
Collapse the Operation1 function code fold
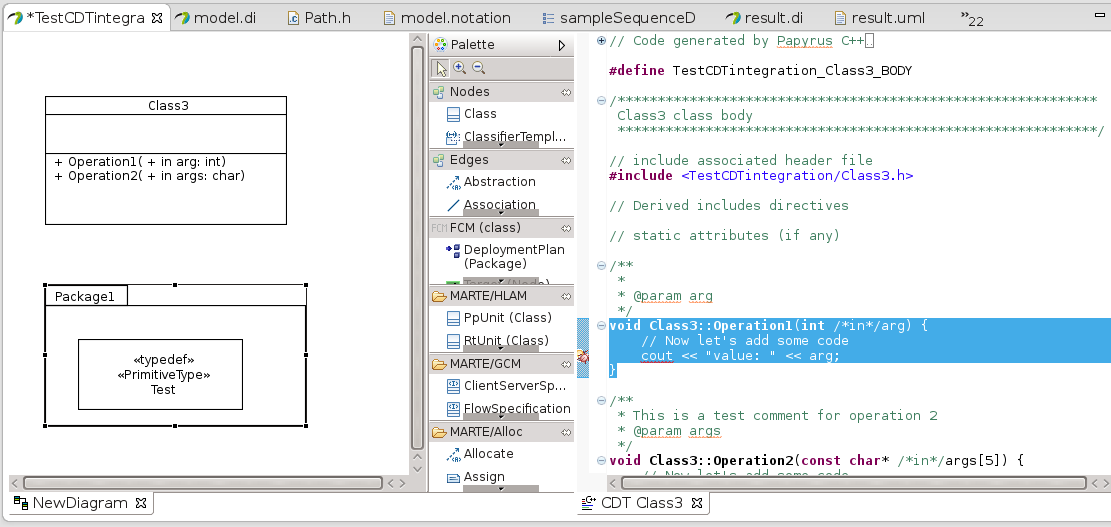[600, 326]
